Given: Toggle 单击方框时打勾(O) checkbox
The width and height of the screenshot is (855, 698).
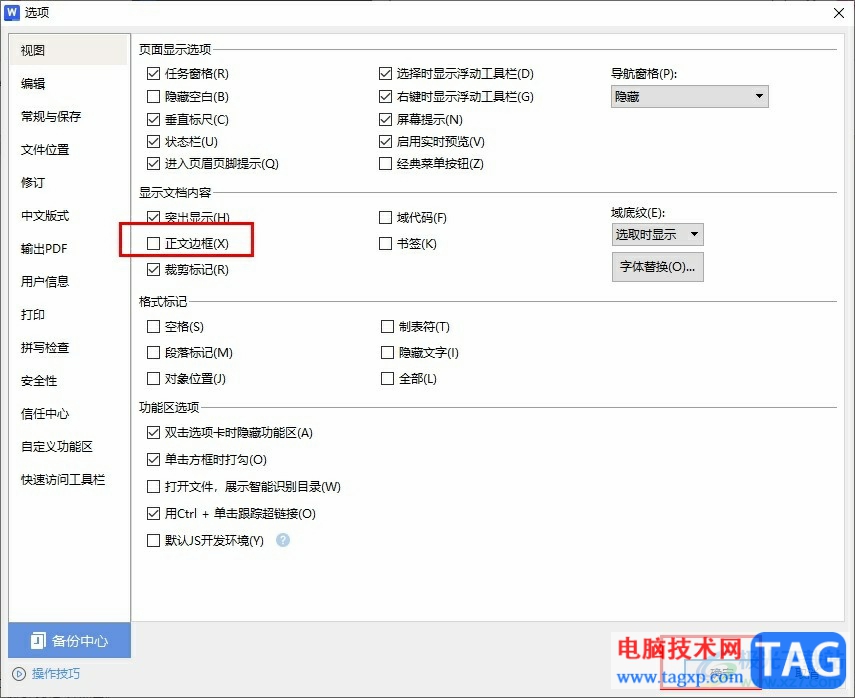Looking at the screenshot, I should (x=153, y=459).
